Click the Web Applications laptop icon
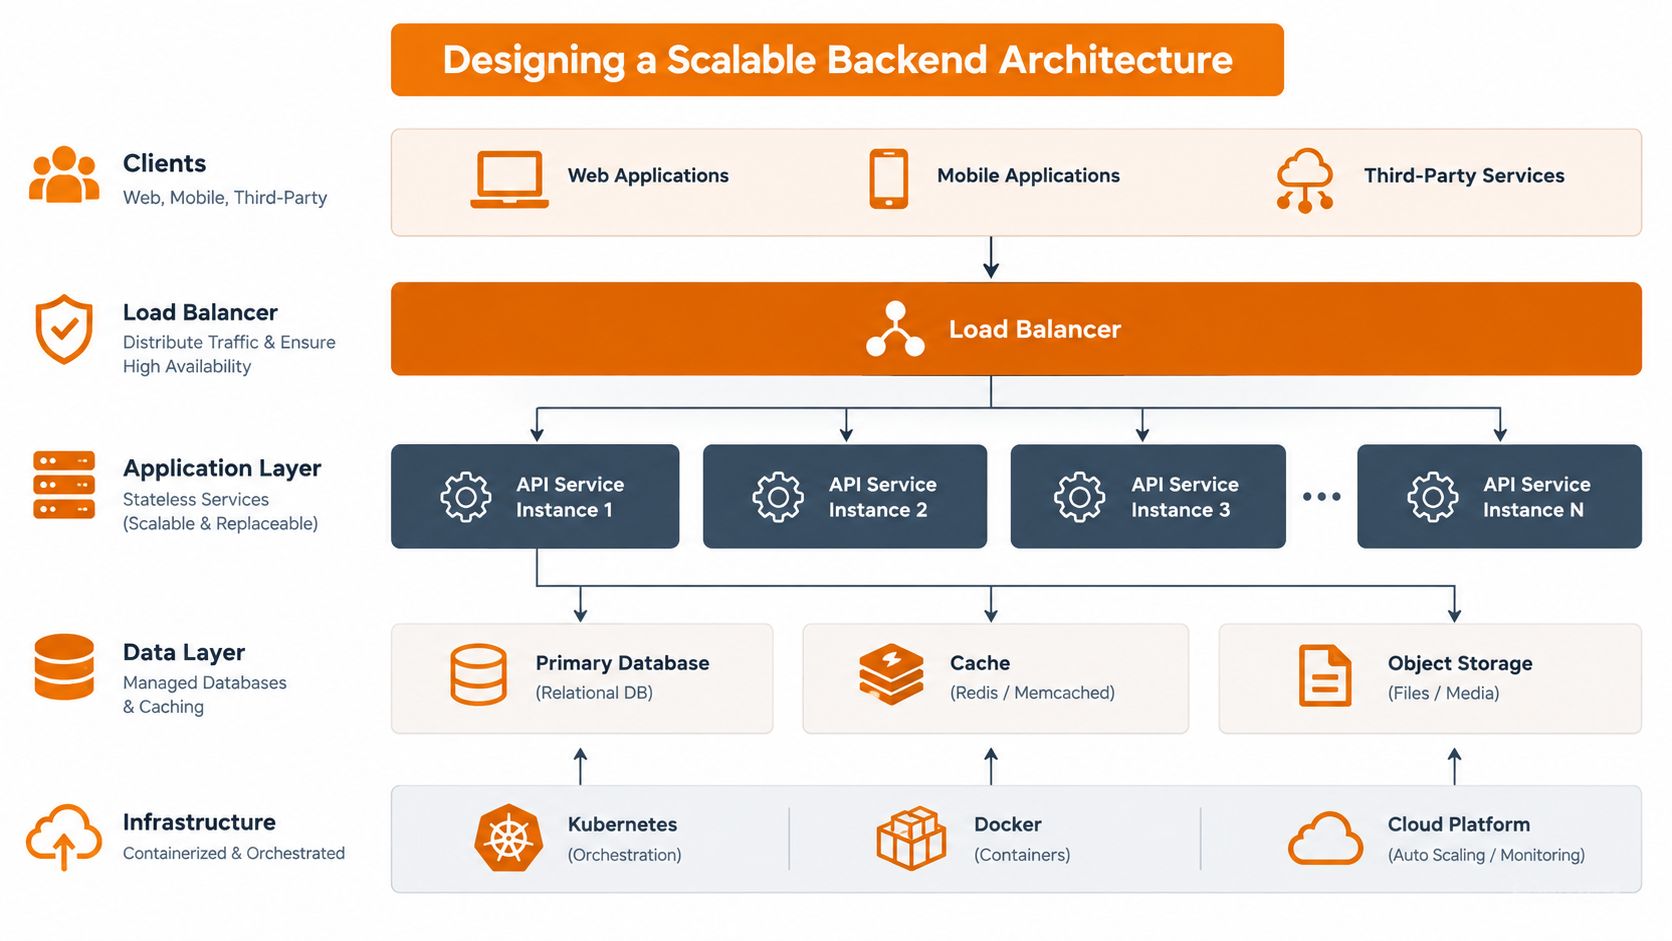1672x941 pixels. (509, 179)
